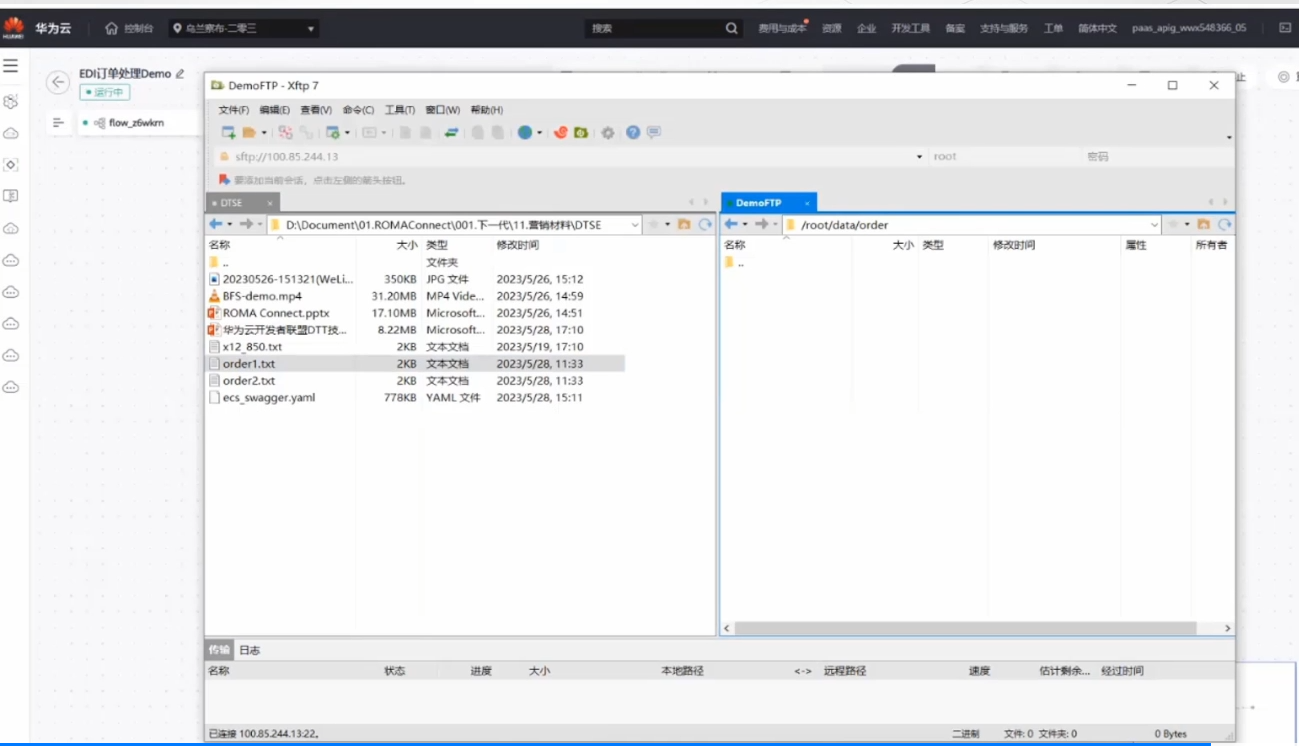The width and height of the screenshot is (1299, 746).
Task: Click the home folder icon in the local pane
Action: click(684, 225)
